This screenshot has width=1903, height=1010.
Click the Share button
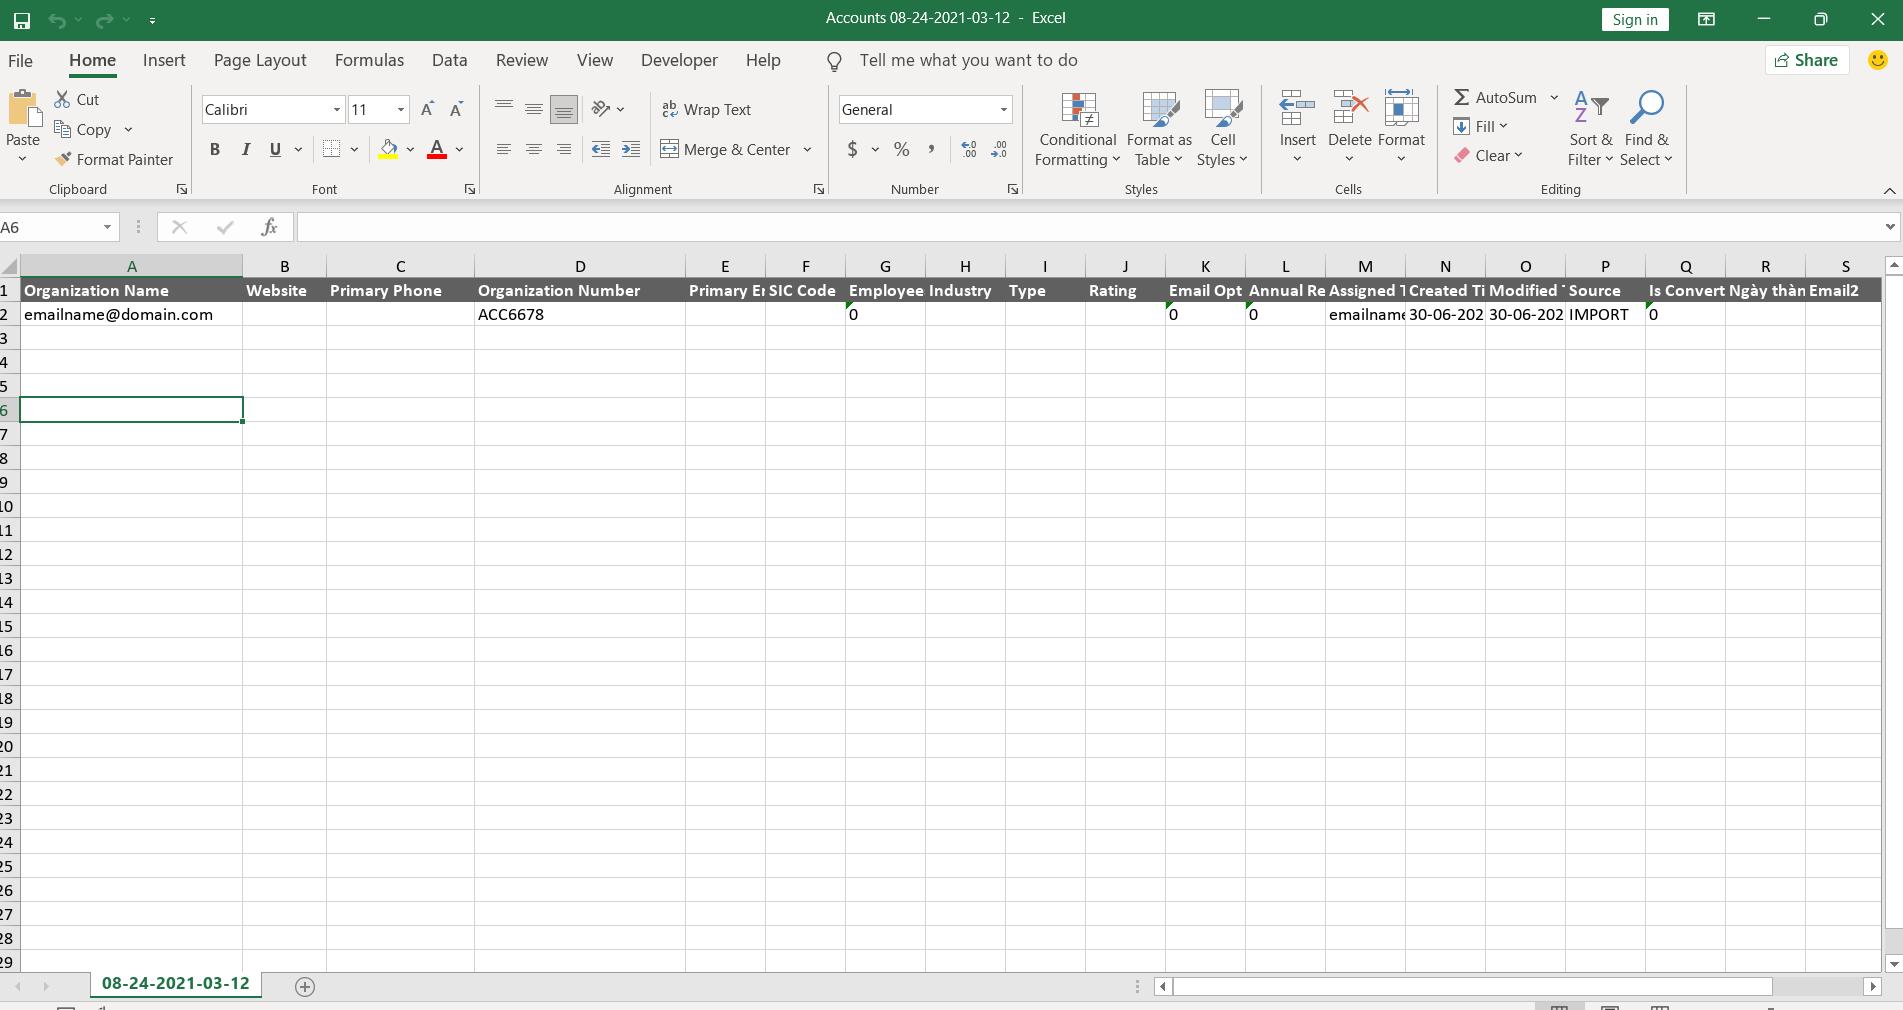1806,60
